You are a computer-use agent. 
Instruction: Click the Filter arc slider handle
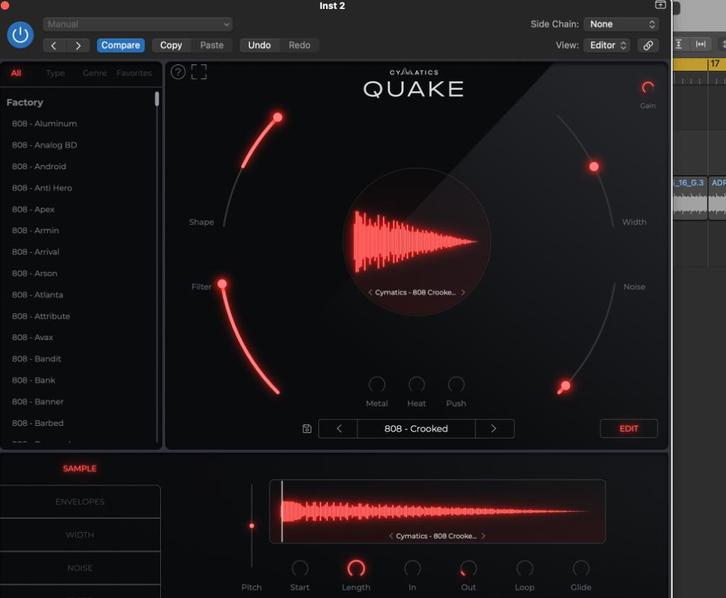(222, 284)
